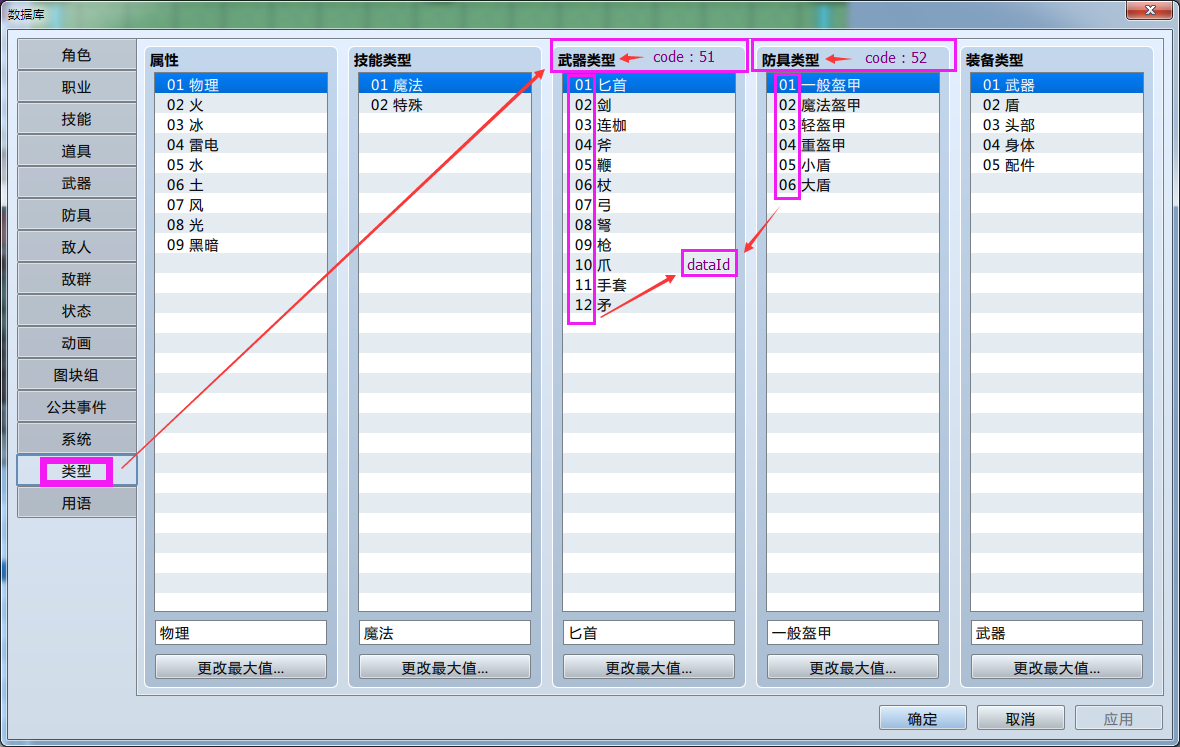Select weapon type 06 杖

(x=649, y=184)
